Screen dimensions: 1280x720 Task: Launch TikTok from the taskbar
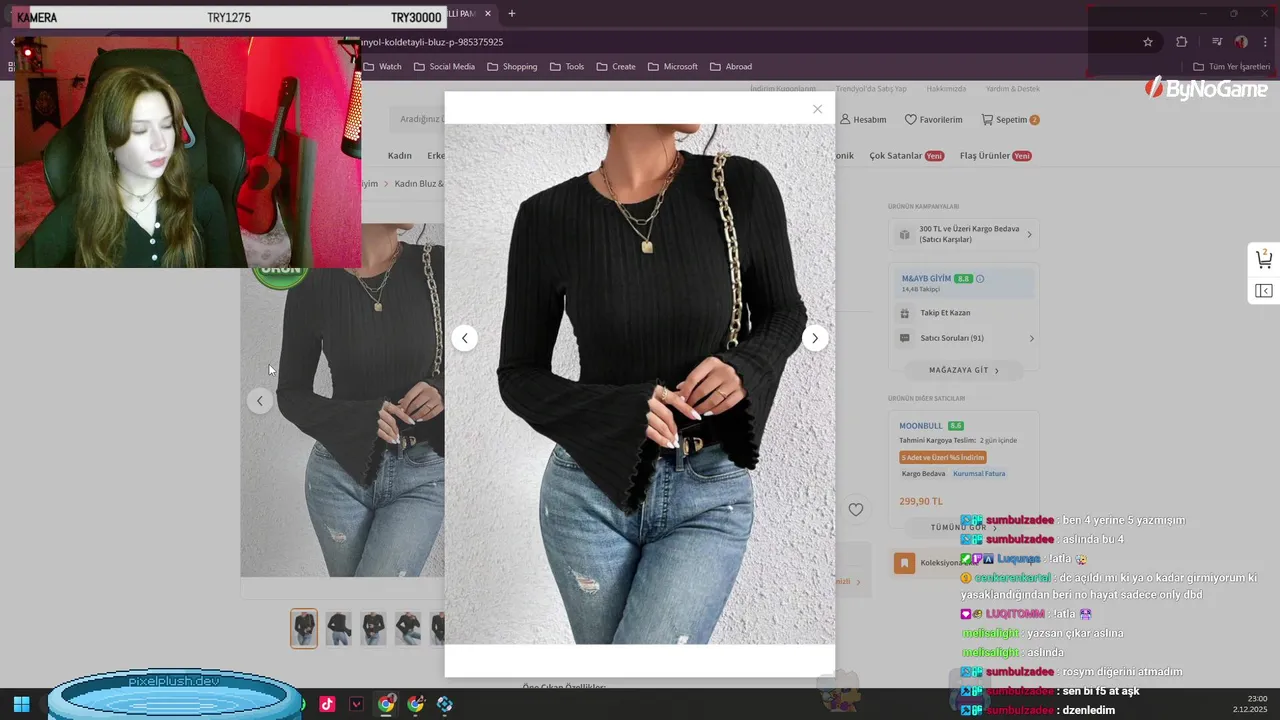(x=327, y=704)
